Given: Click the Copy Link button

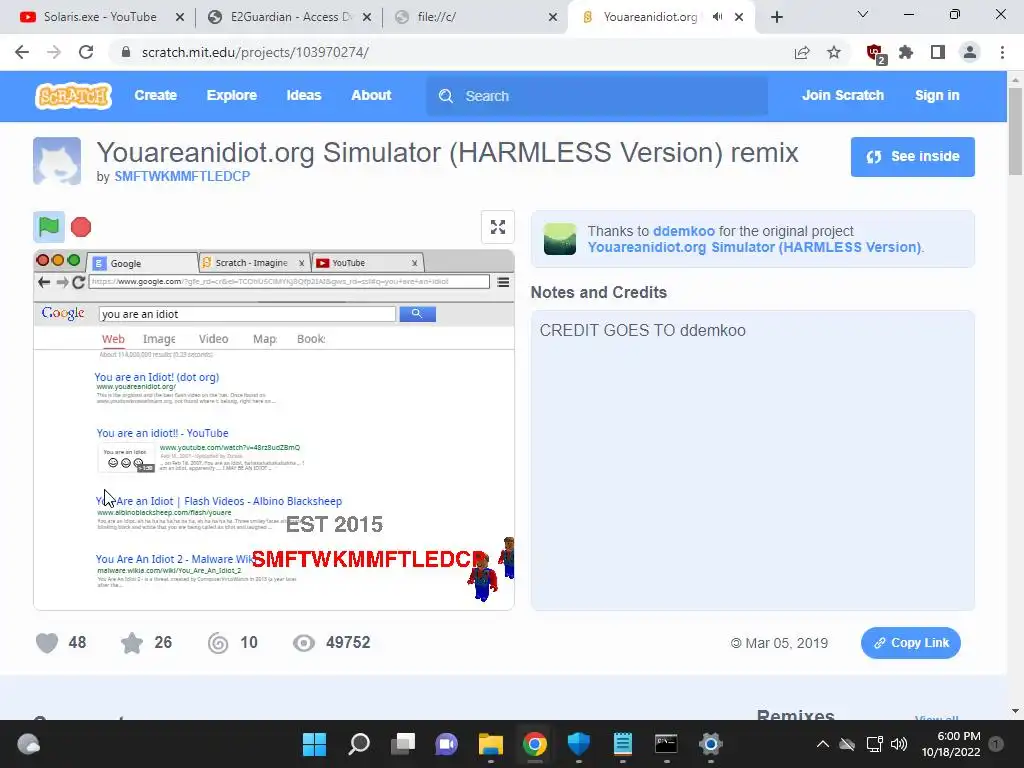Looking at the screenshot, I should tap(910, 643).
